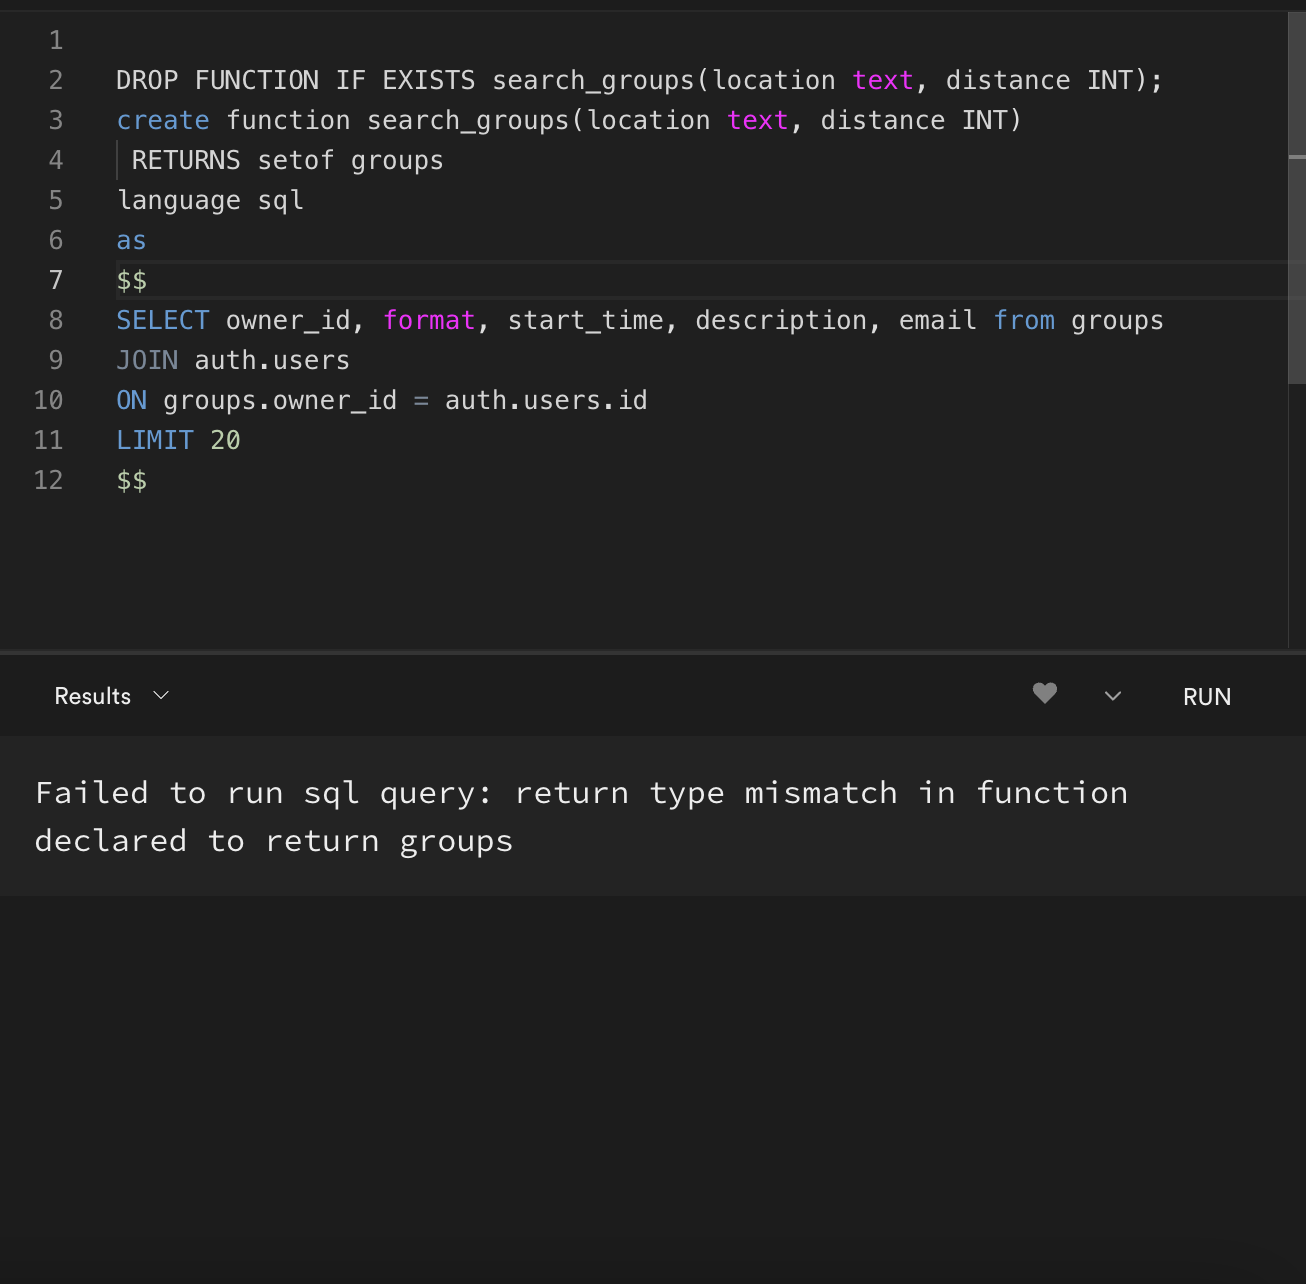Click the closing $$ delimiter on line 12
The width and height of the screenshot is (1306, 1284).
pos(131,480)
